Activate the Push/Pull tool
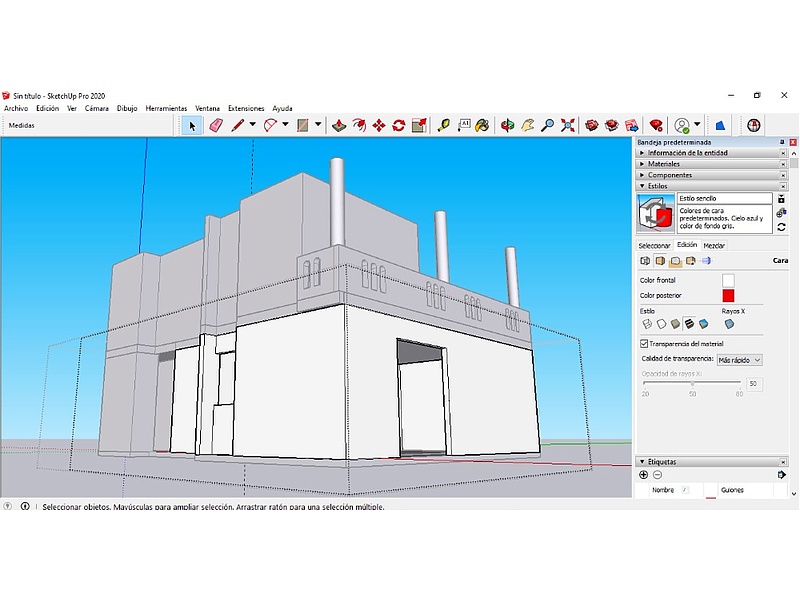This screenshot has height=600, width=800. point(339,125)
